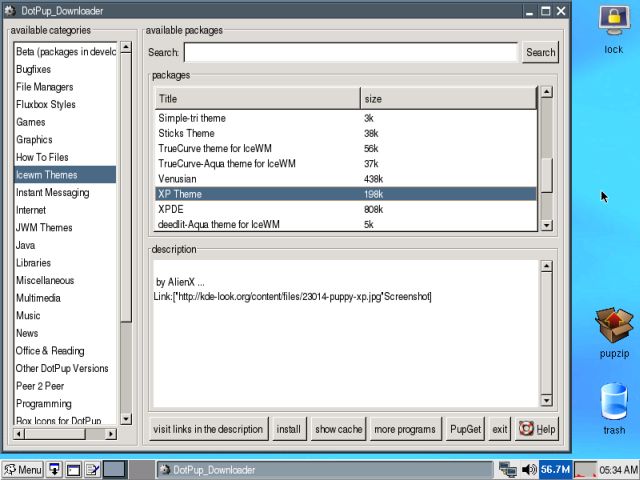
Task: Click the Help button with lifebuoy icon
Action: click(537, 429)
